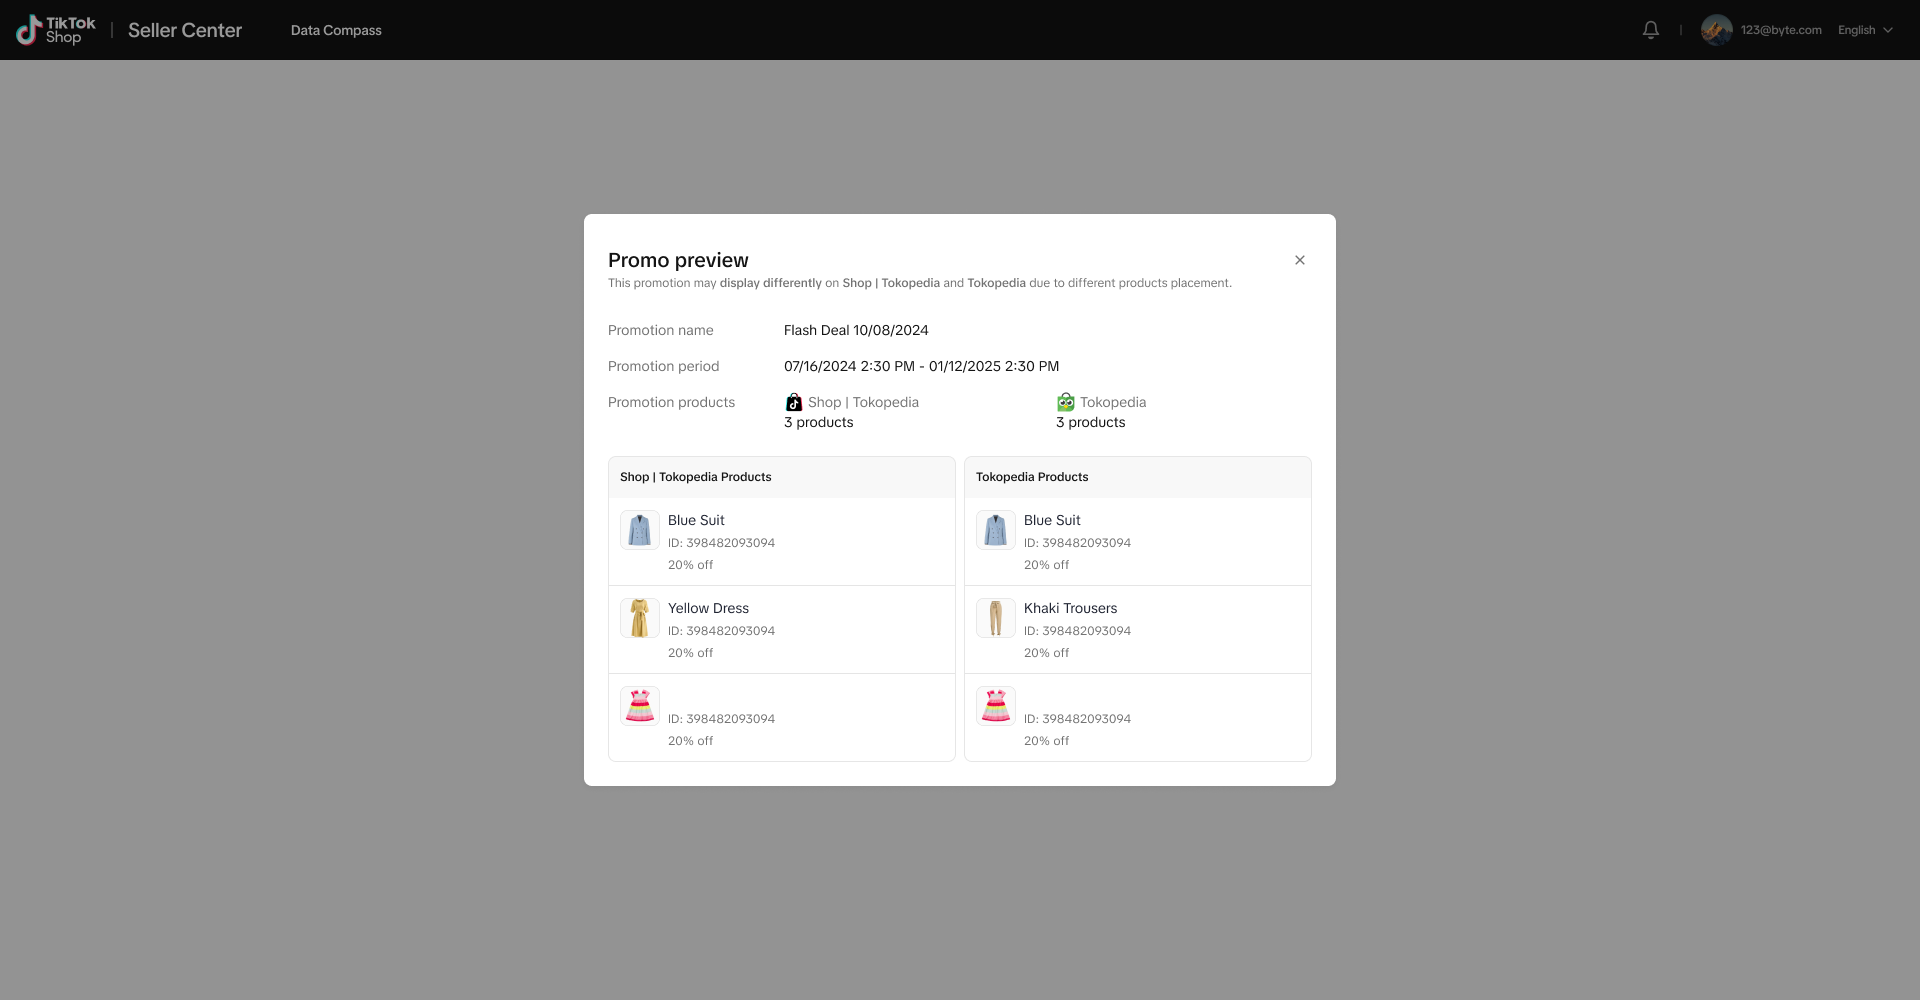1920x1000 pixels.
Task: Select Blue Suit thumbnail in Tokopedia Products
Action: (996, 530)
